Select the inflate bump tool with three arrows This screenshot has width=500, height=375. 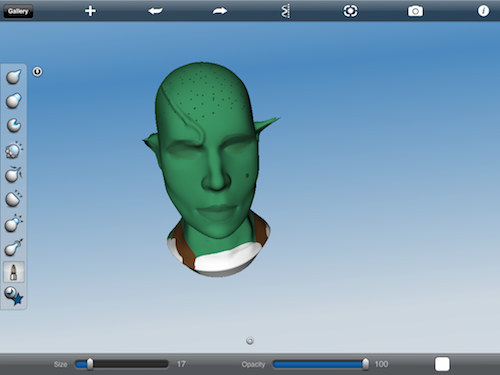point(14,223)
